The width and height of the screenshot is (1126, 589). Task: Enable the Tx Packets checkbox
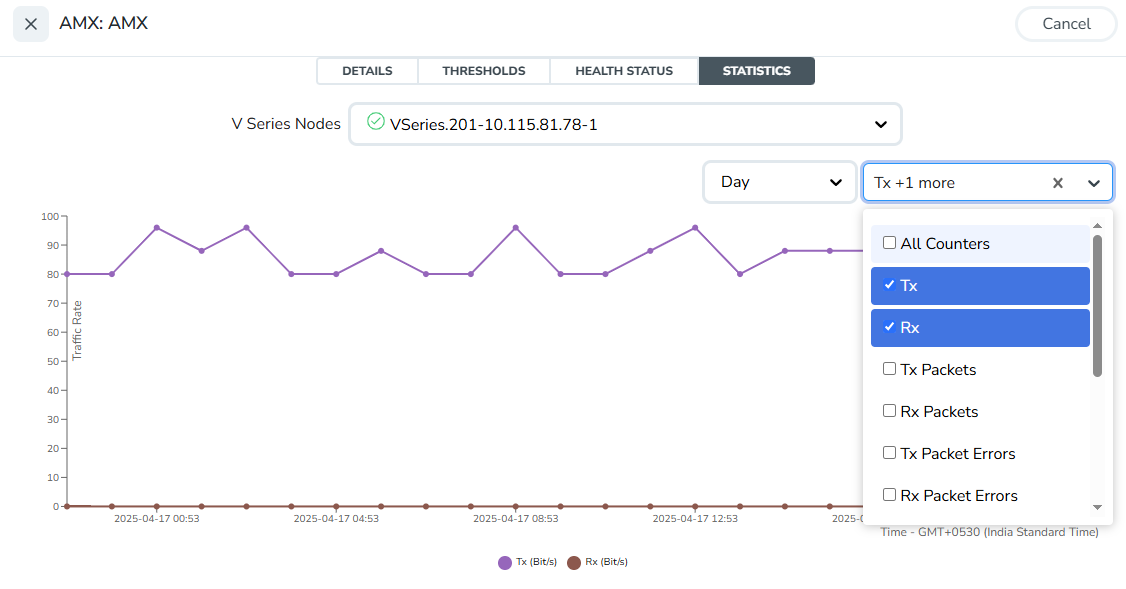coord(889,369)
